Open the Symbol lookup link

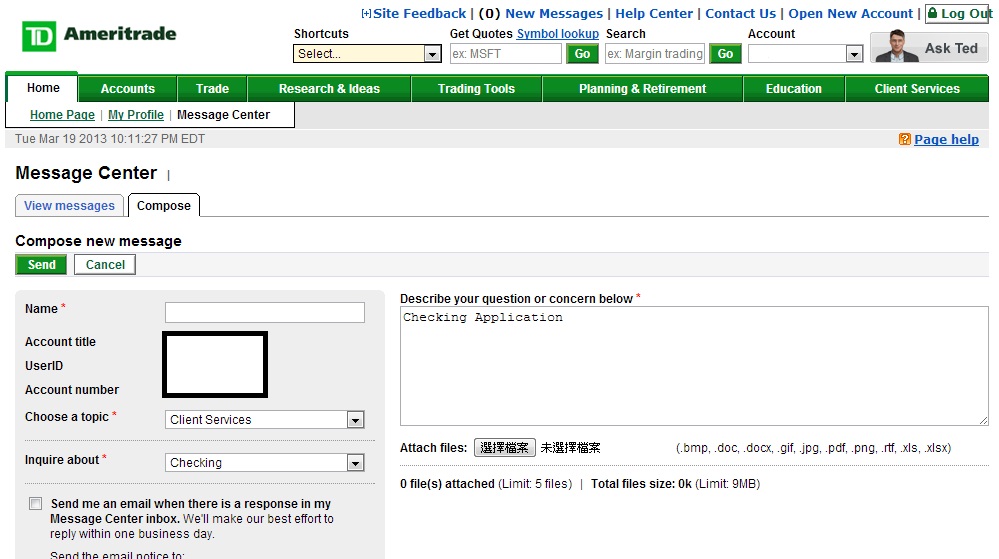tap(557, 34)
